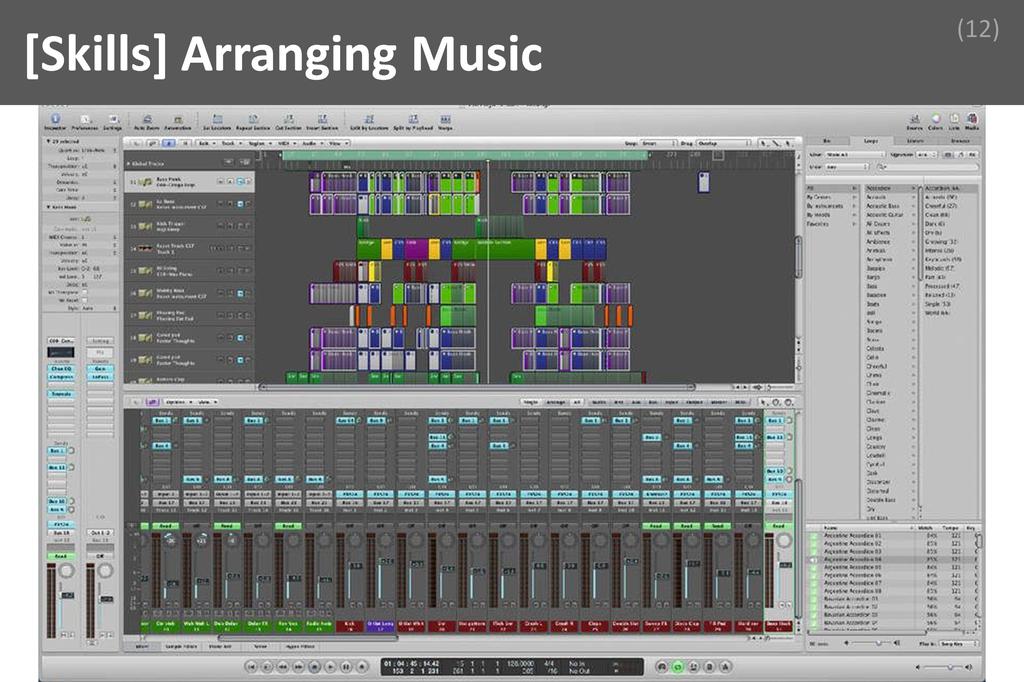The image size is (1024, 682).
Task: Open the Browser tab in the media area
Action: pos(959,140)
